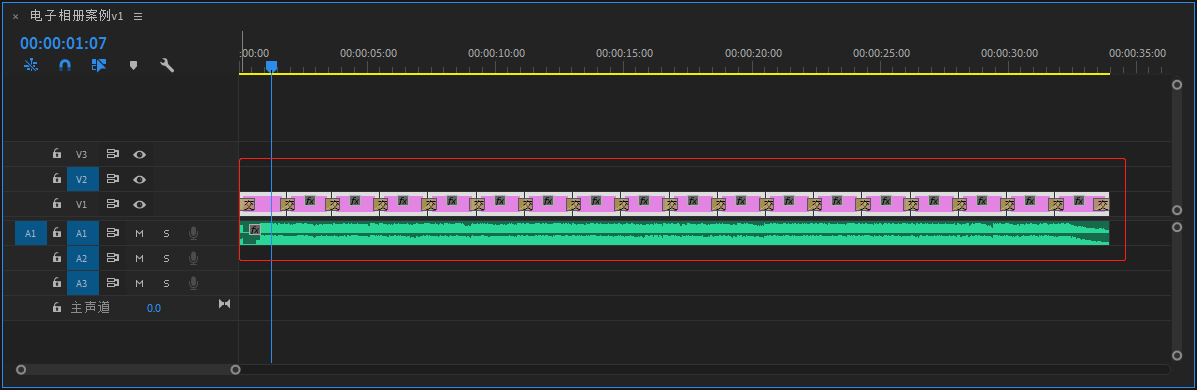Viewport: 1197px width, 390px height.
Task: Click right handle of horizontal zoom scrollbar
Action: [236, 369]
